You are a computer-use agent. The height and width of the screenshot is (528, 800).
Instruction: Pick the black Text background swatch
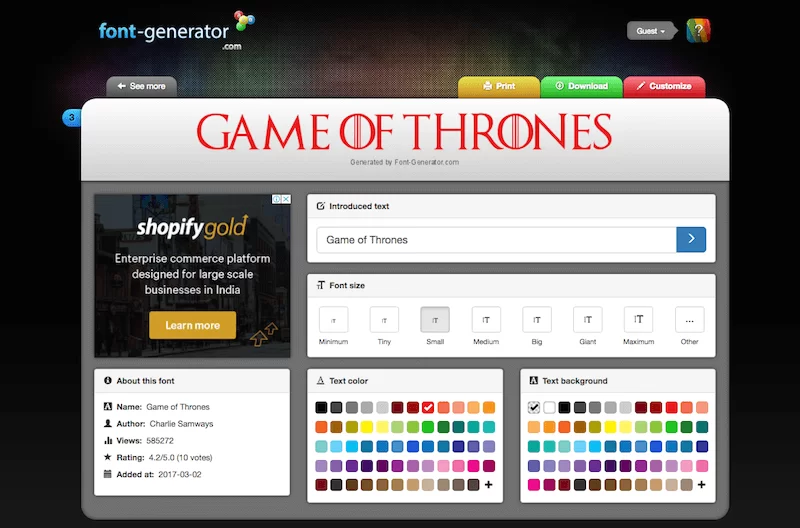pos(564,407)
